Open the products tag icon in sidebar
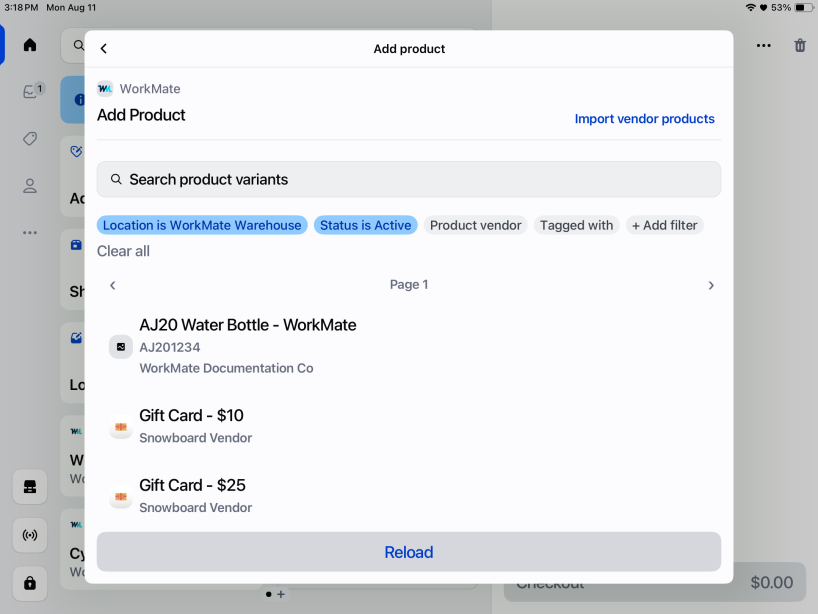The width and height of the screenshot is (818, 614). pos(30,139)
